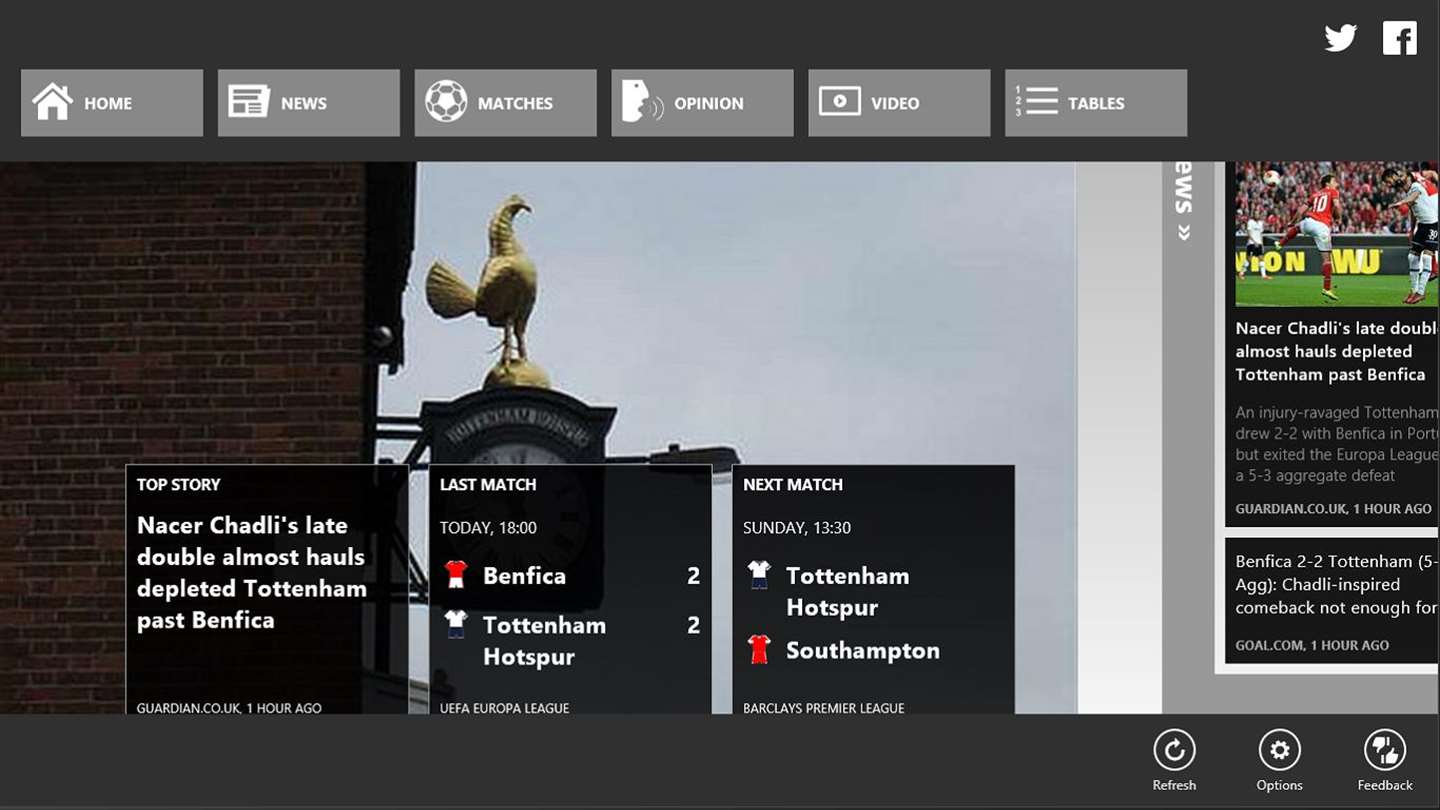Open the TOP STORY Nacer Chadli headline

[252, 573]
